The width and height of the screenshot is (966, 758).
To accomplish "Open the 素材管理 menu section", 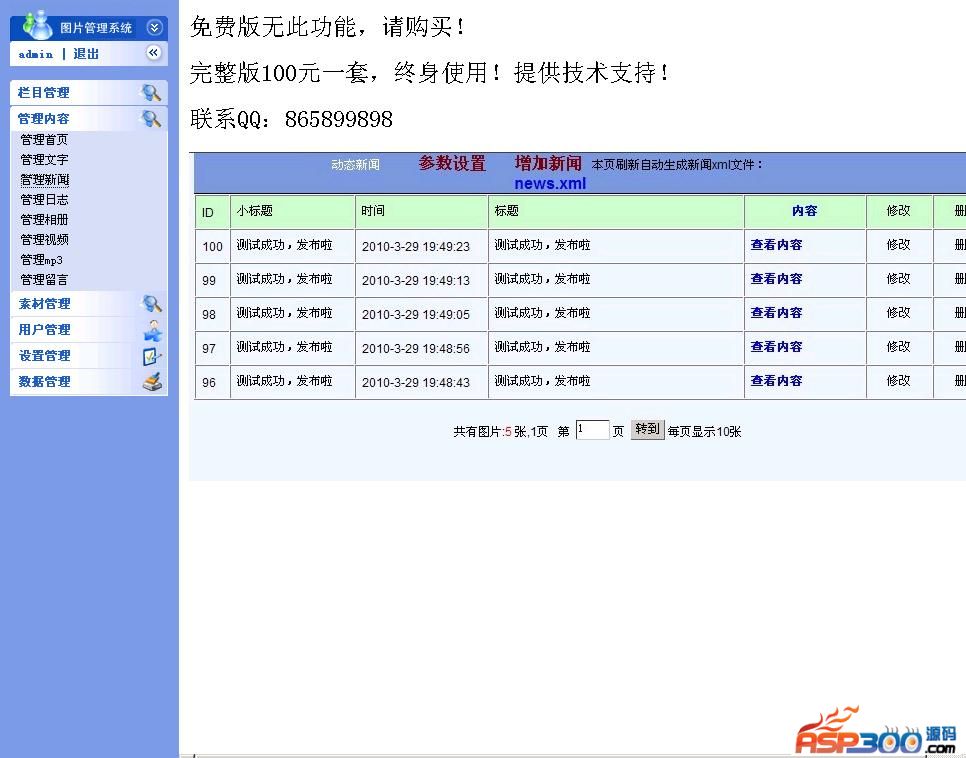I will (x=44, y=304).
